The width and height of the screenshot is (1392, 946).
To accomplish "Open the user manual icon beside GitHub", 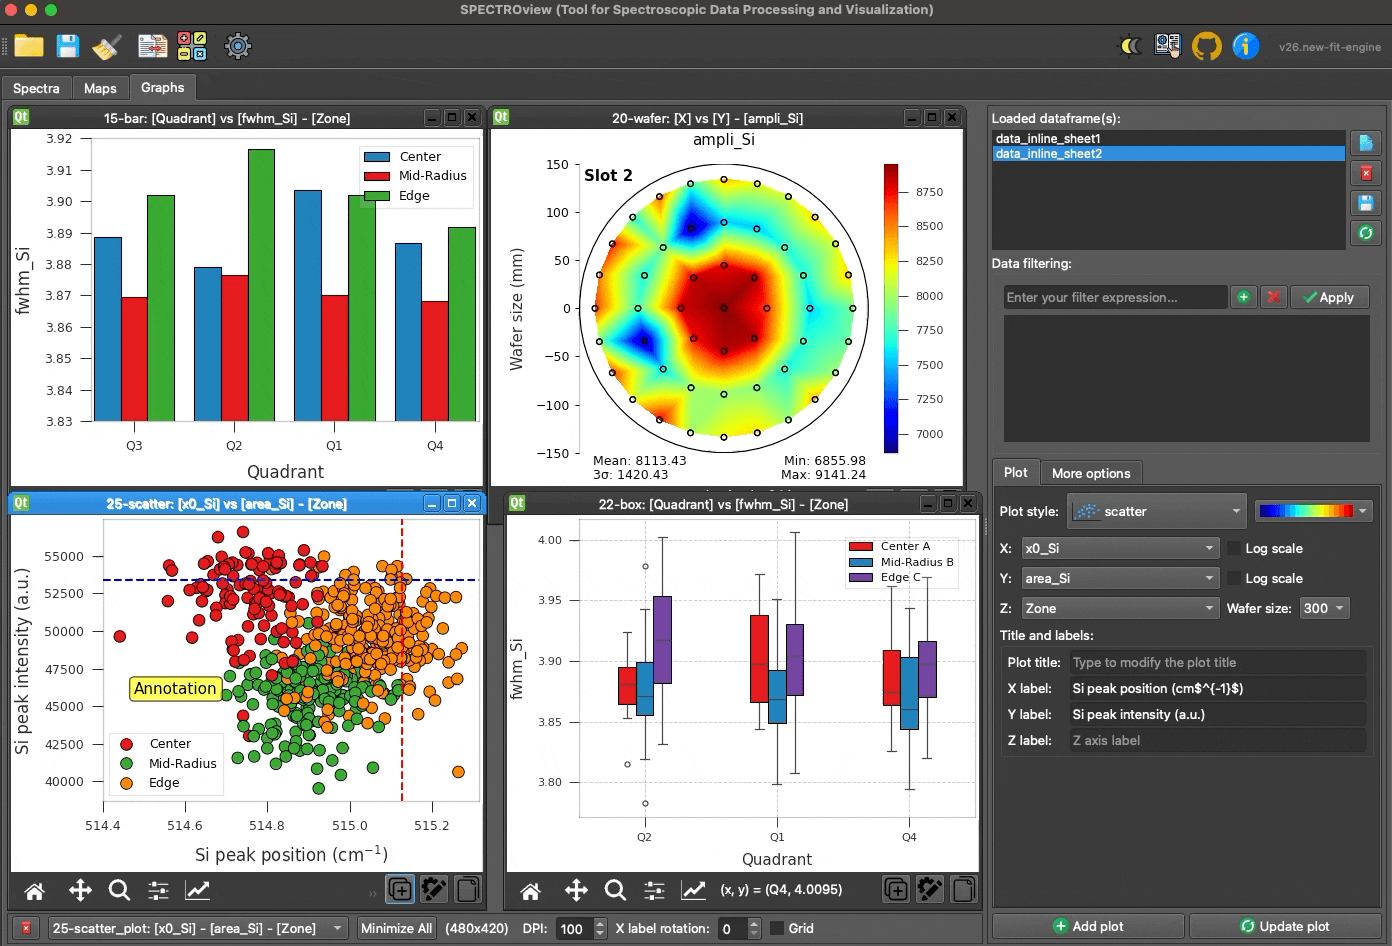I will coord(1167,46).
